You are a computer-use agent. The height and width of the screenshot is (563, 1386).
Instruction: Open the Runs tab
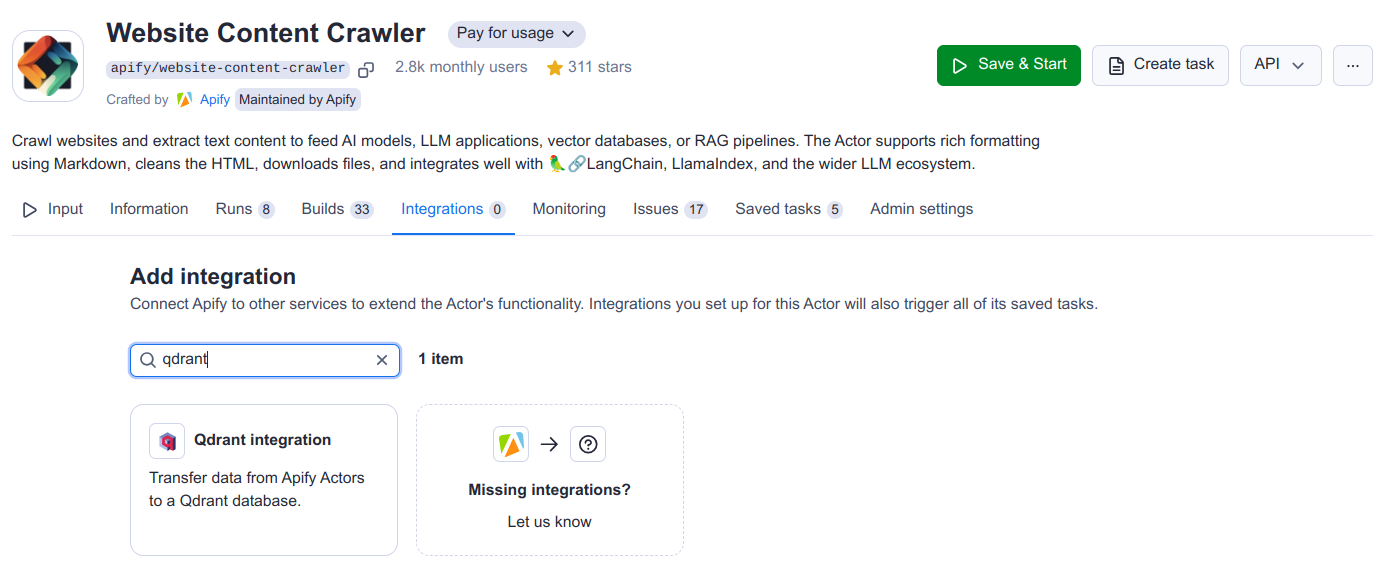pyautogui.click(x=244, y=209)
